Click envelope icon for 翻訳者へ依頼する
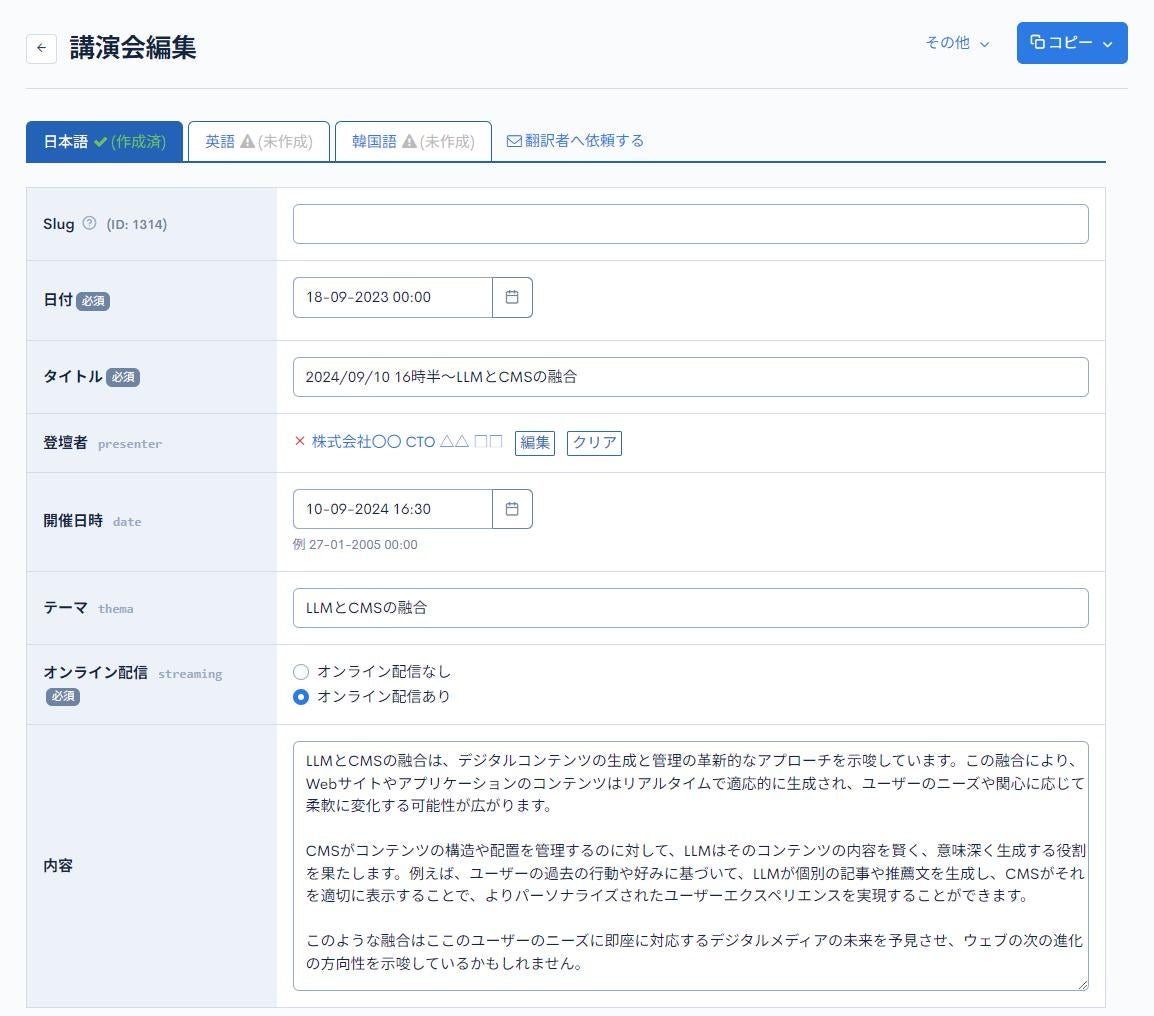The height and width of the screenshot is (1016, 1154). 514,141
